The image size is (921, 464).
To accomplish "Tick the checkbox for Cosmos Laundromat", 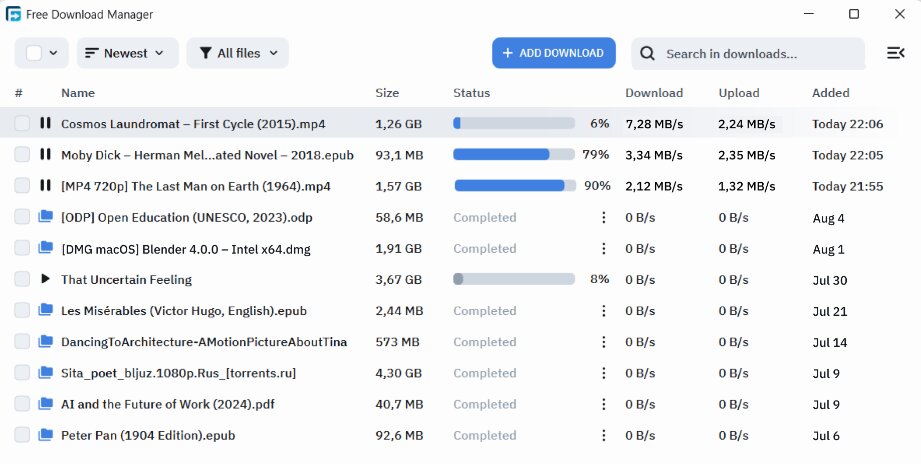I will (x=22, y=124).
